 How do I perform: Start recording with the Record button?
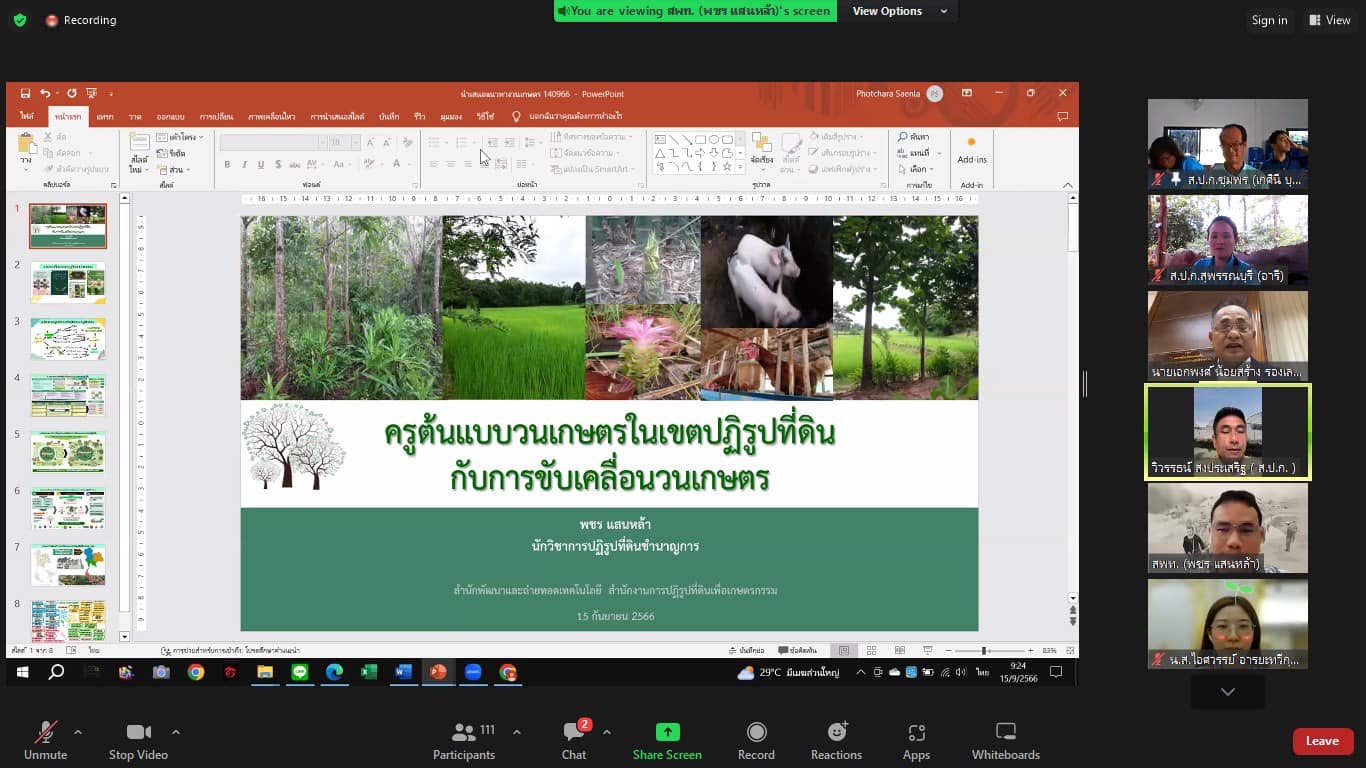point(756,740)
